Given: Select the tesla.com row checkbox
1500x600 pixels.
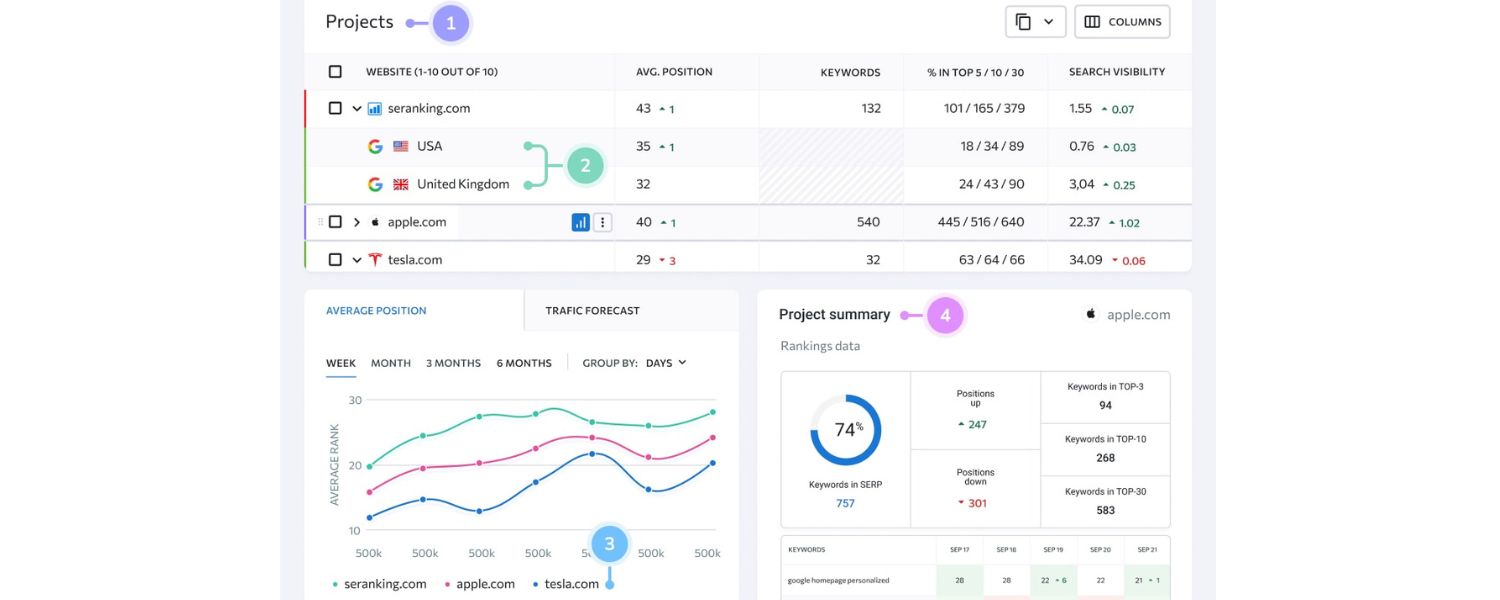Looking at the screenshot, I should coord(335,258).
